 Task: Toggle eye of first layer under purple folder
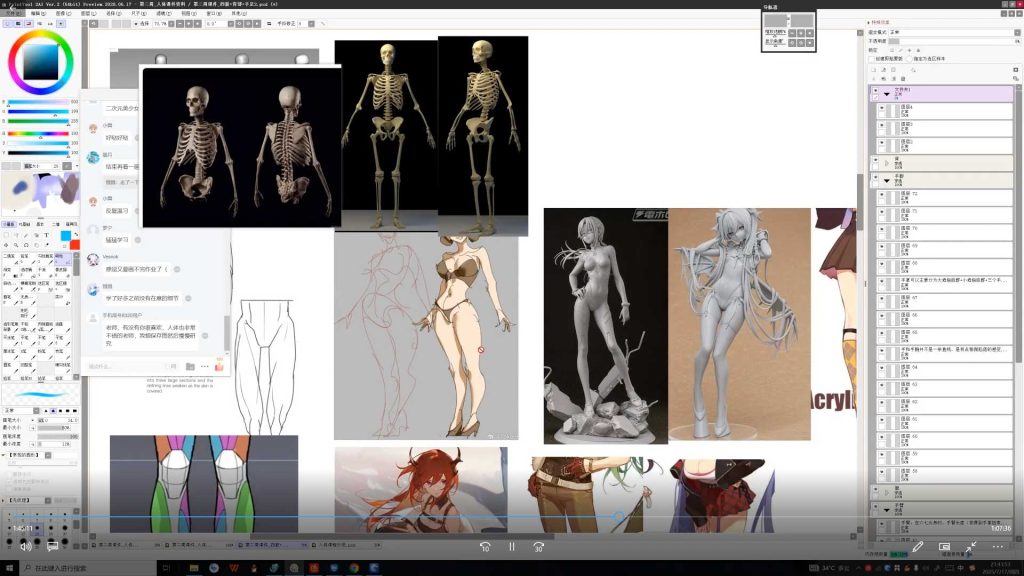[x=882, y=108]
